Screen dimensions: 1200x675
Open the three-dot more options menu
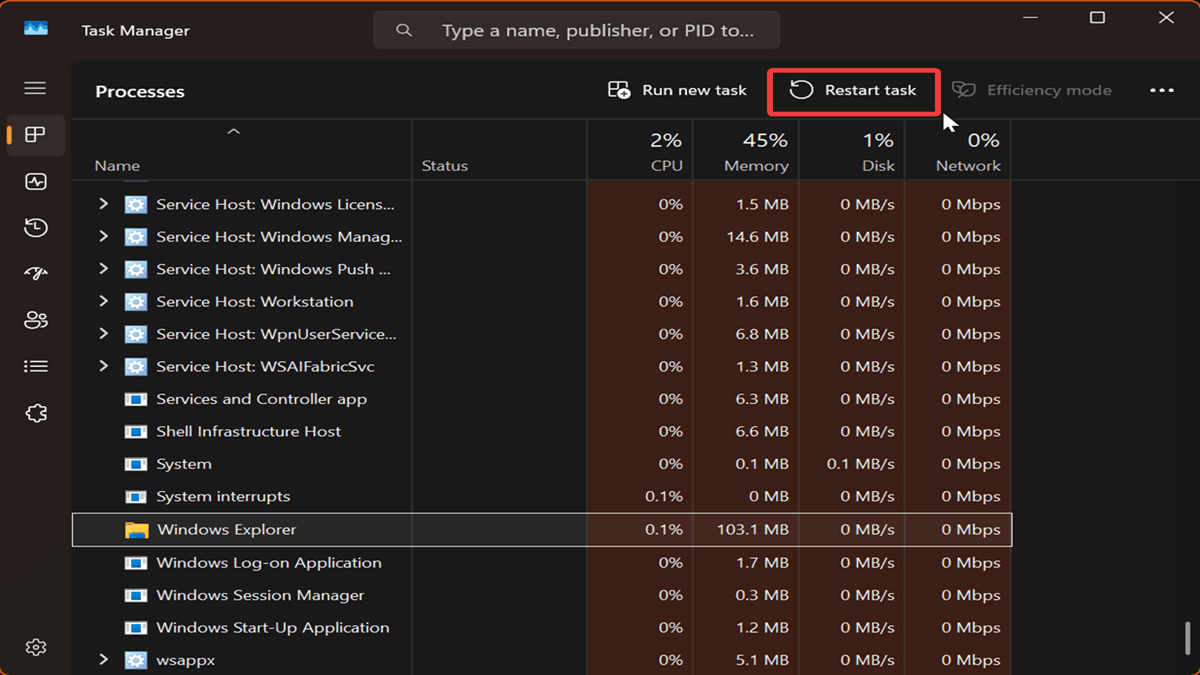[x=1161, y=91]
